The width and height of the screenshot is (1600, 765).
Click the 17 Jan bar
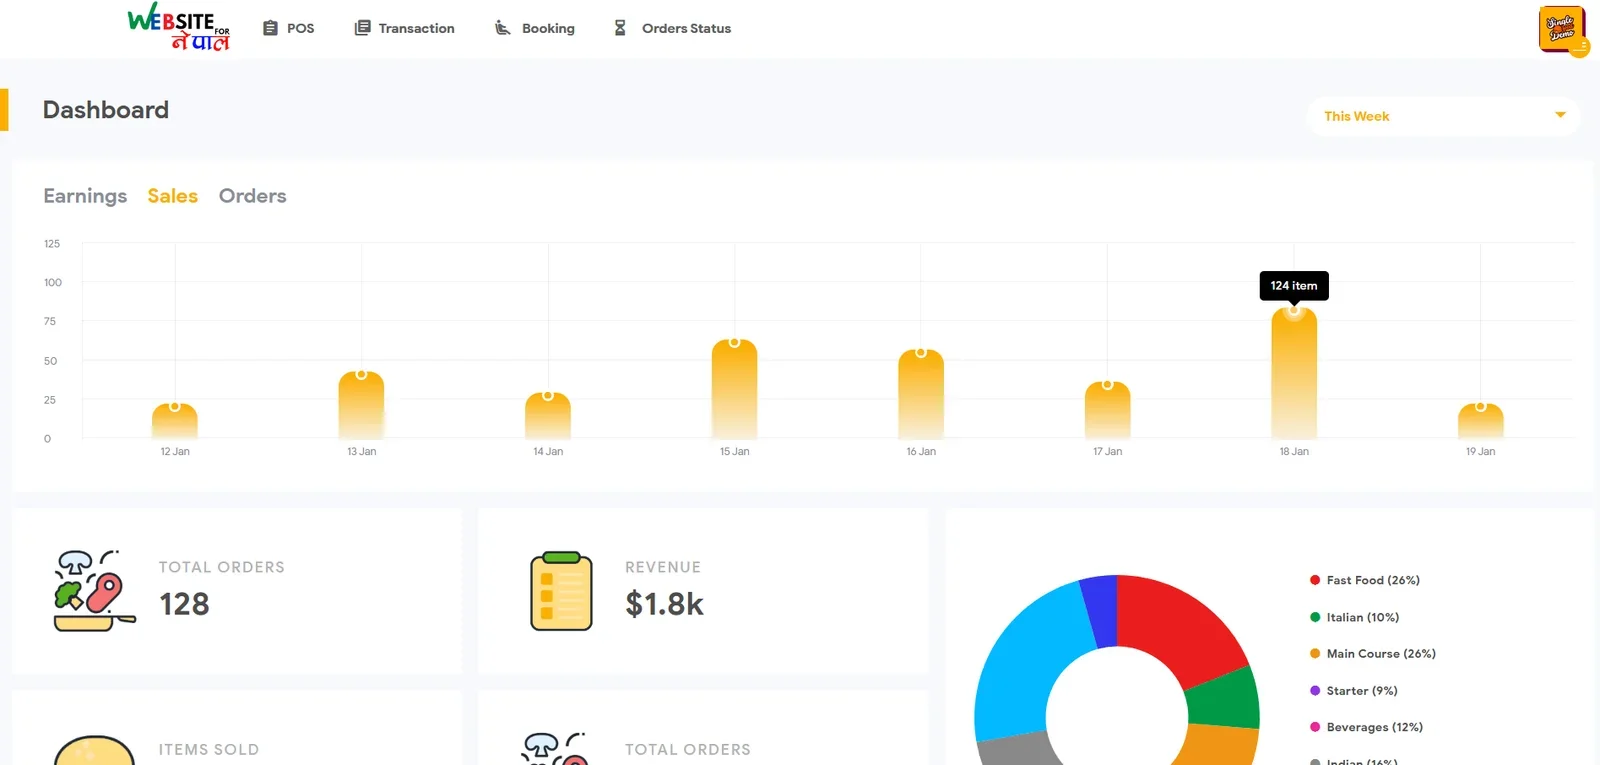tap(1107, 410)
